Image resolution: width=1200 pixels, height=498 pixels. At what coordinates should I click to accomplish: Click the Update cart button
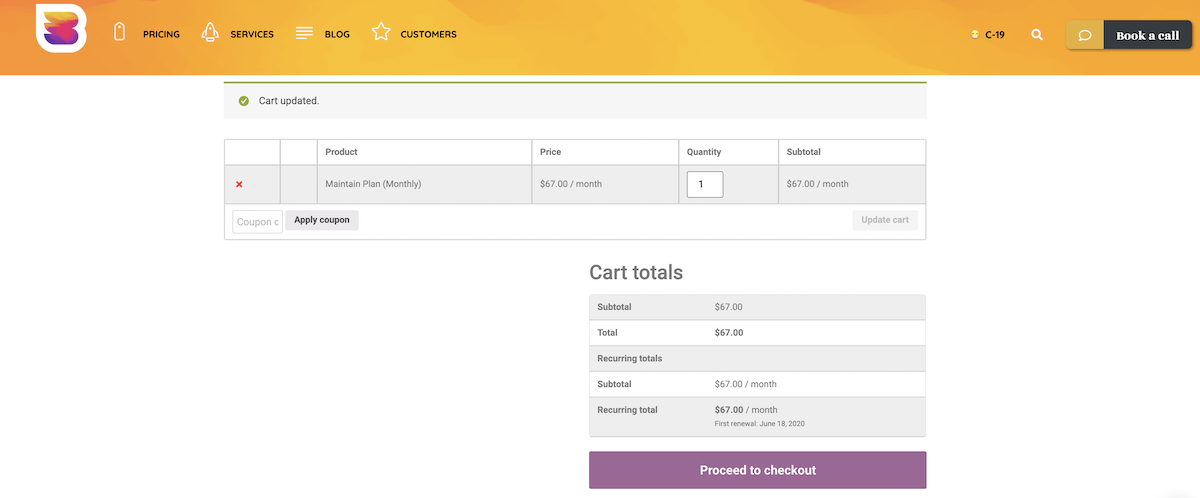885,220
